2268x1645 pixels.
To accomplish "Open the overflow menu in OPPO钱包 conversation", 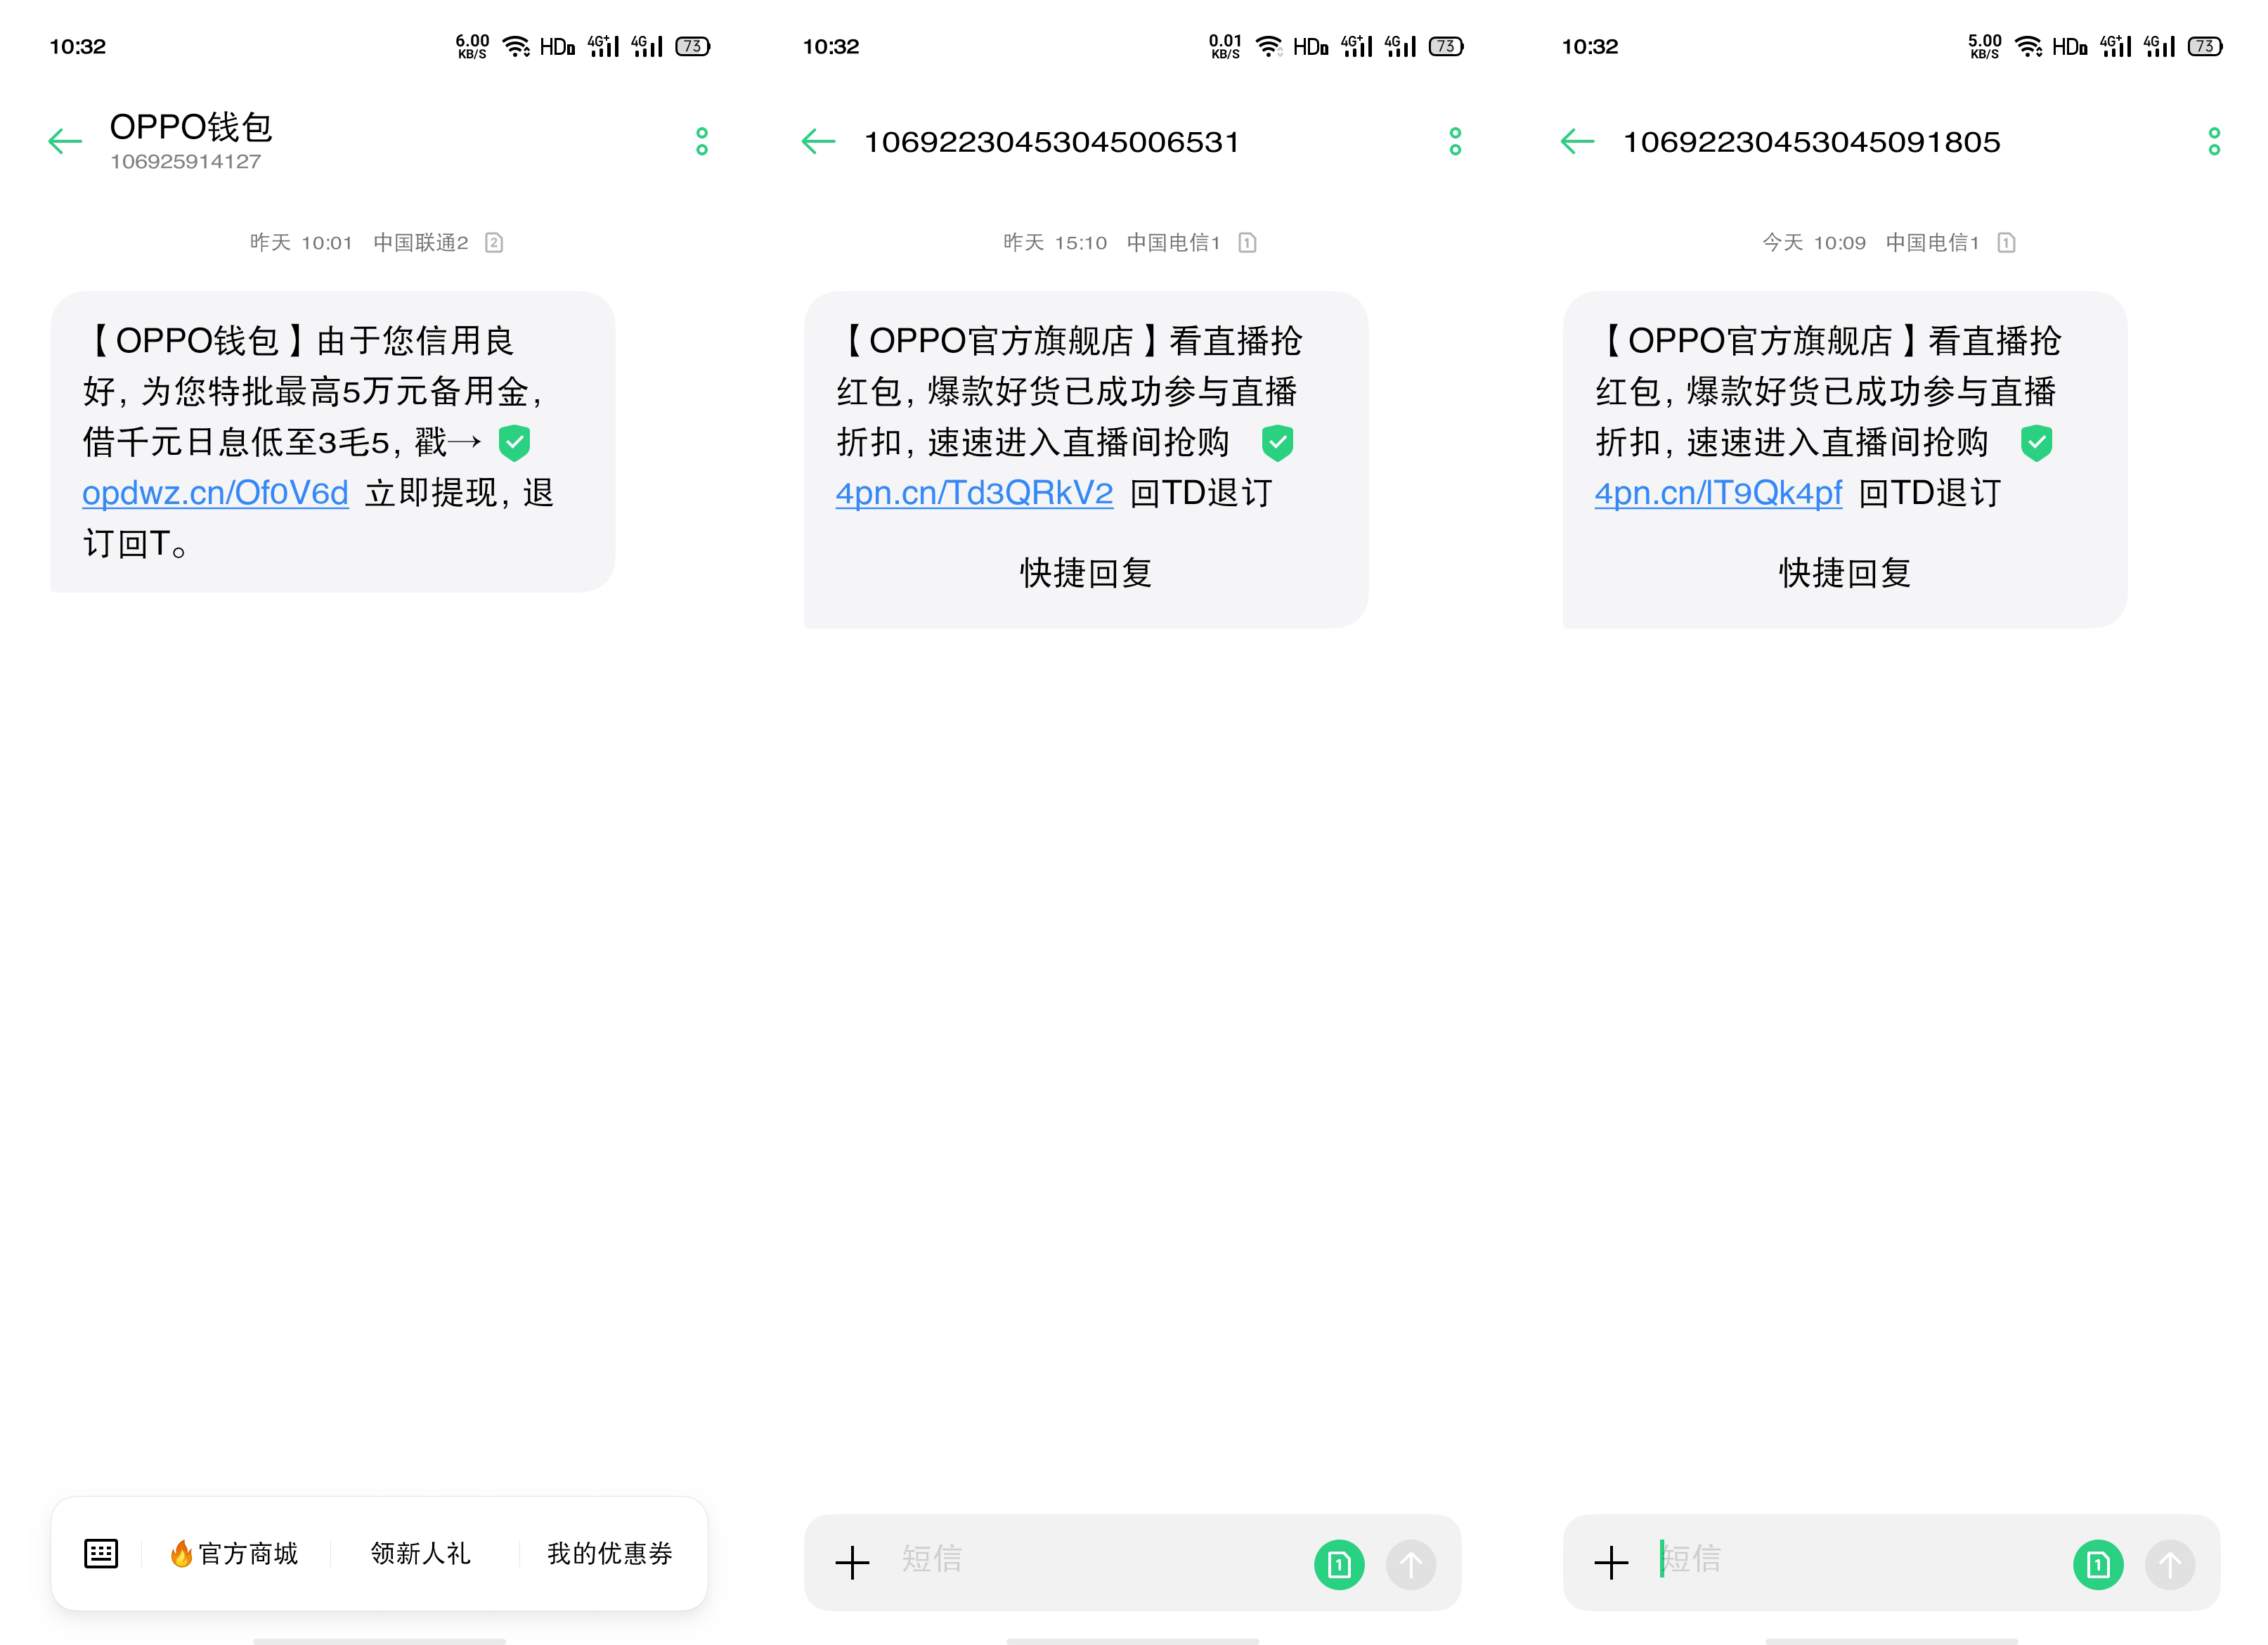I will pos(703,142).
